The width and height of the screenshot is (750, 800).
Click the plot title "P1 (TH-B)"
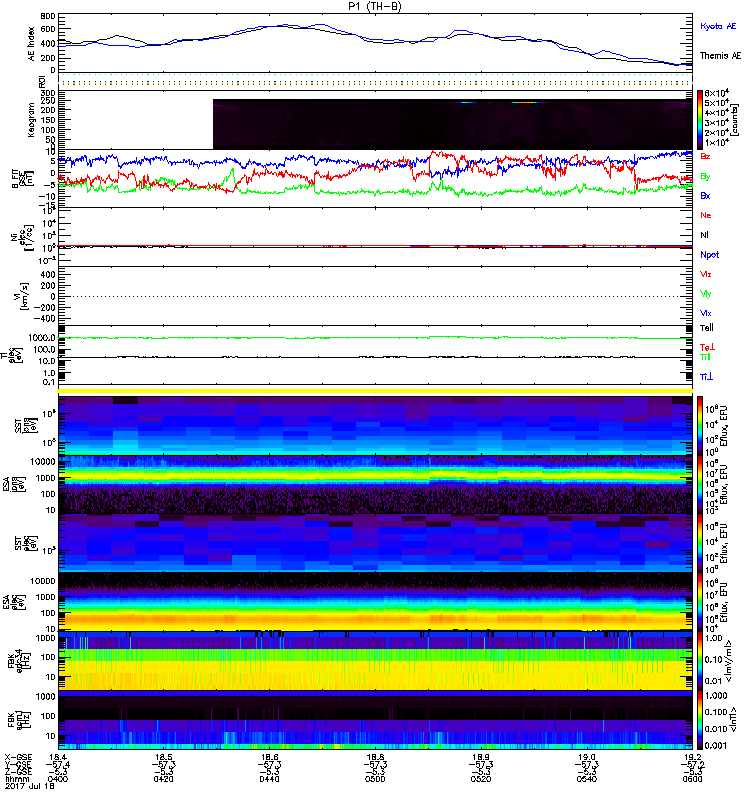coord(374,6)
